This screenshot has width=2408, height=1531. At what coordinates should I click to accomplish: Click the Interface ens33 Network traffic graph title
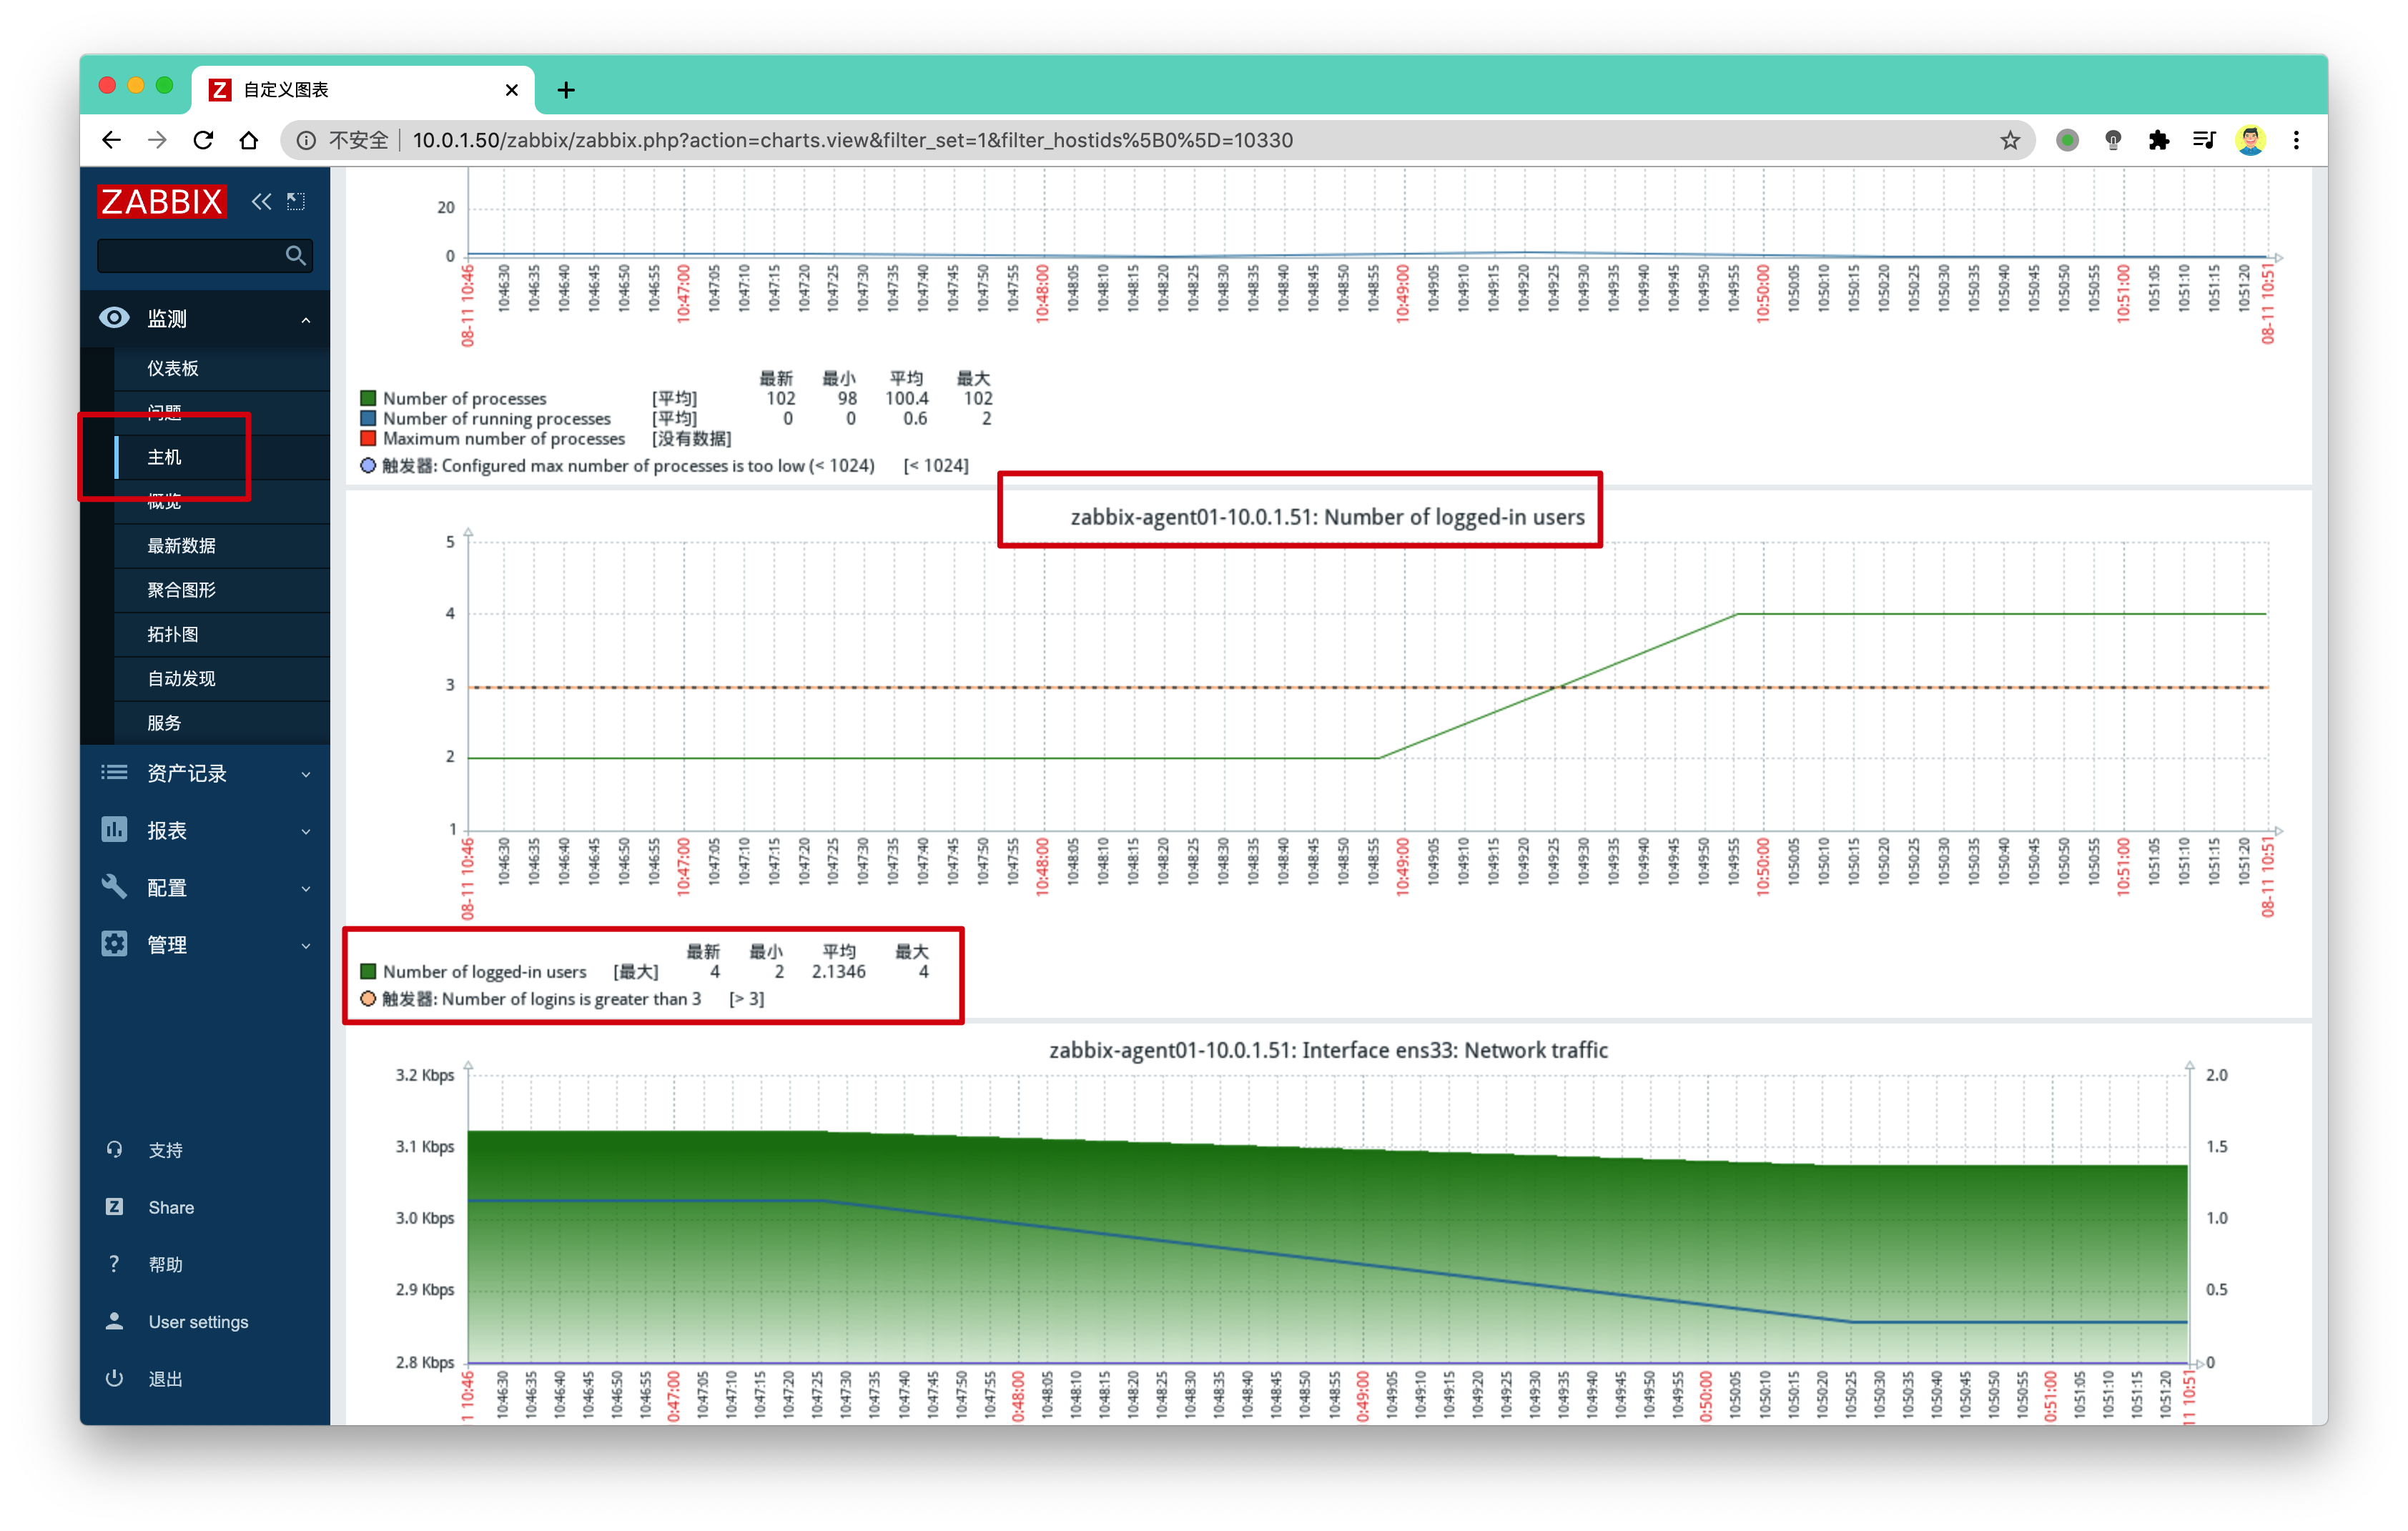tap(1328, 1050)
